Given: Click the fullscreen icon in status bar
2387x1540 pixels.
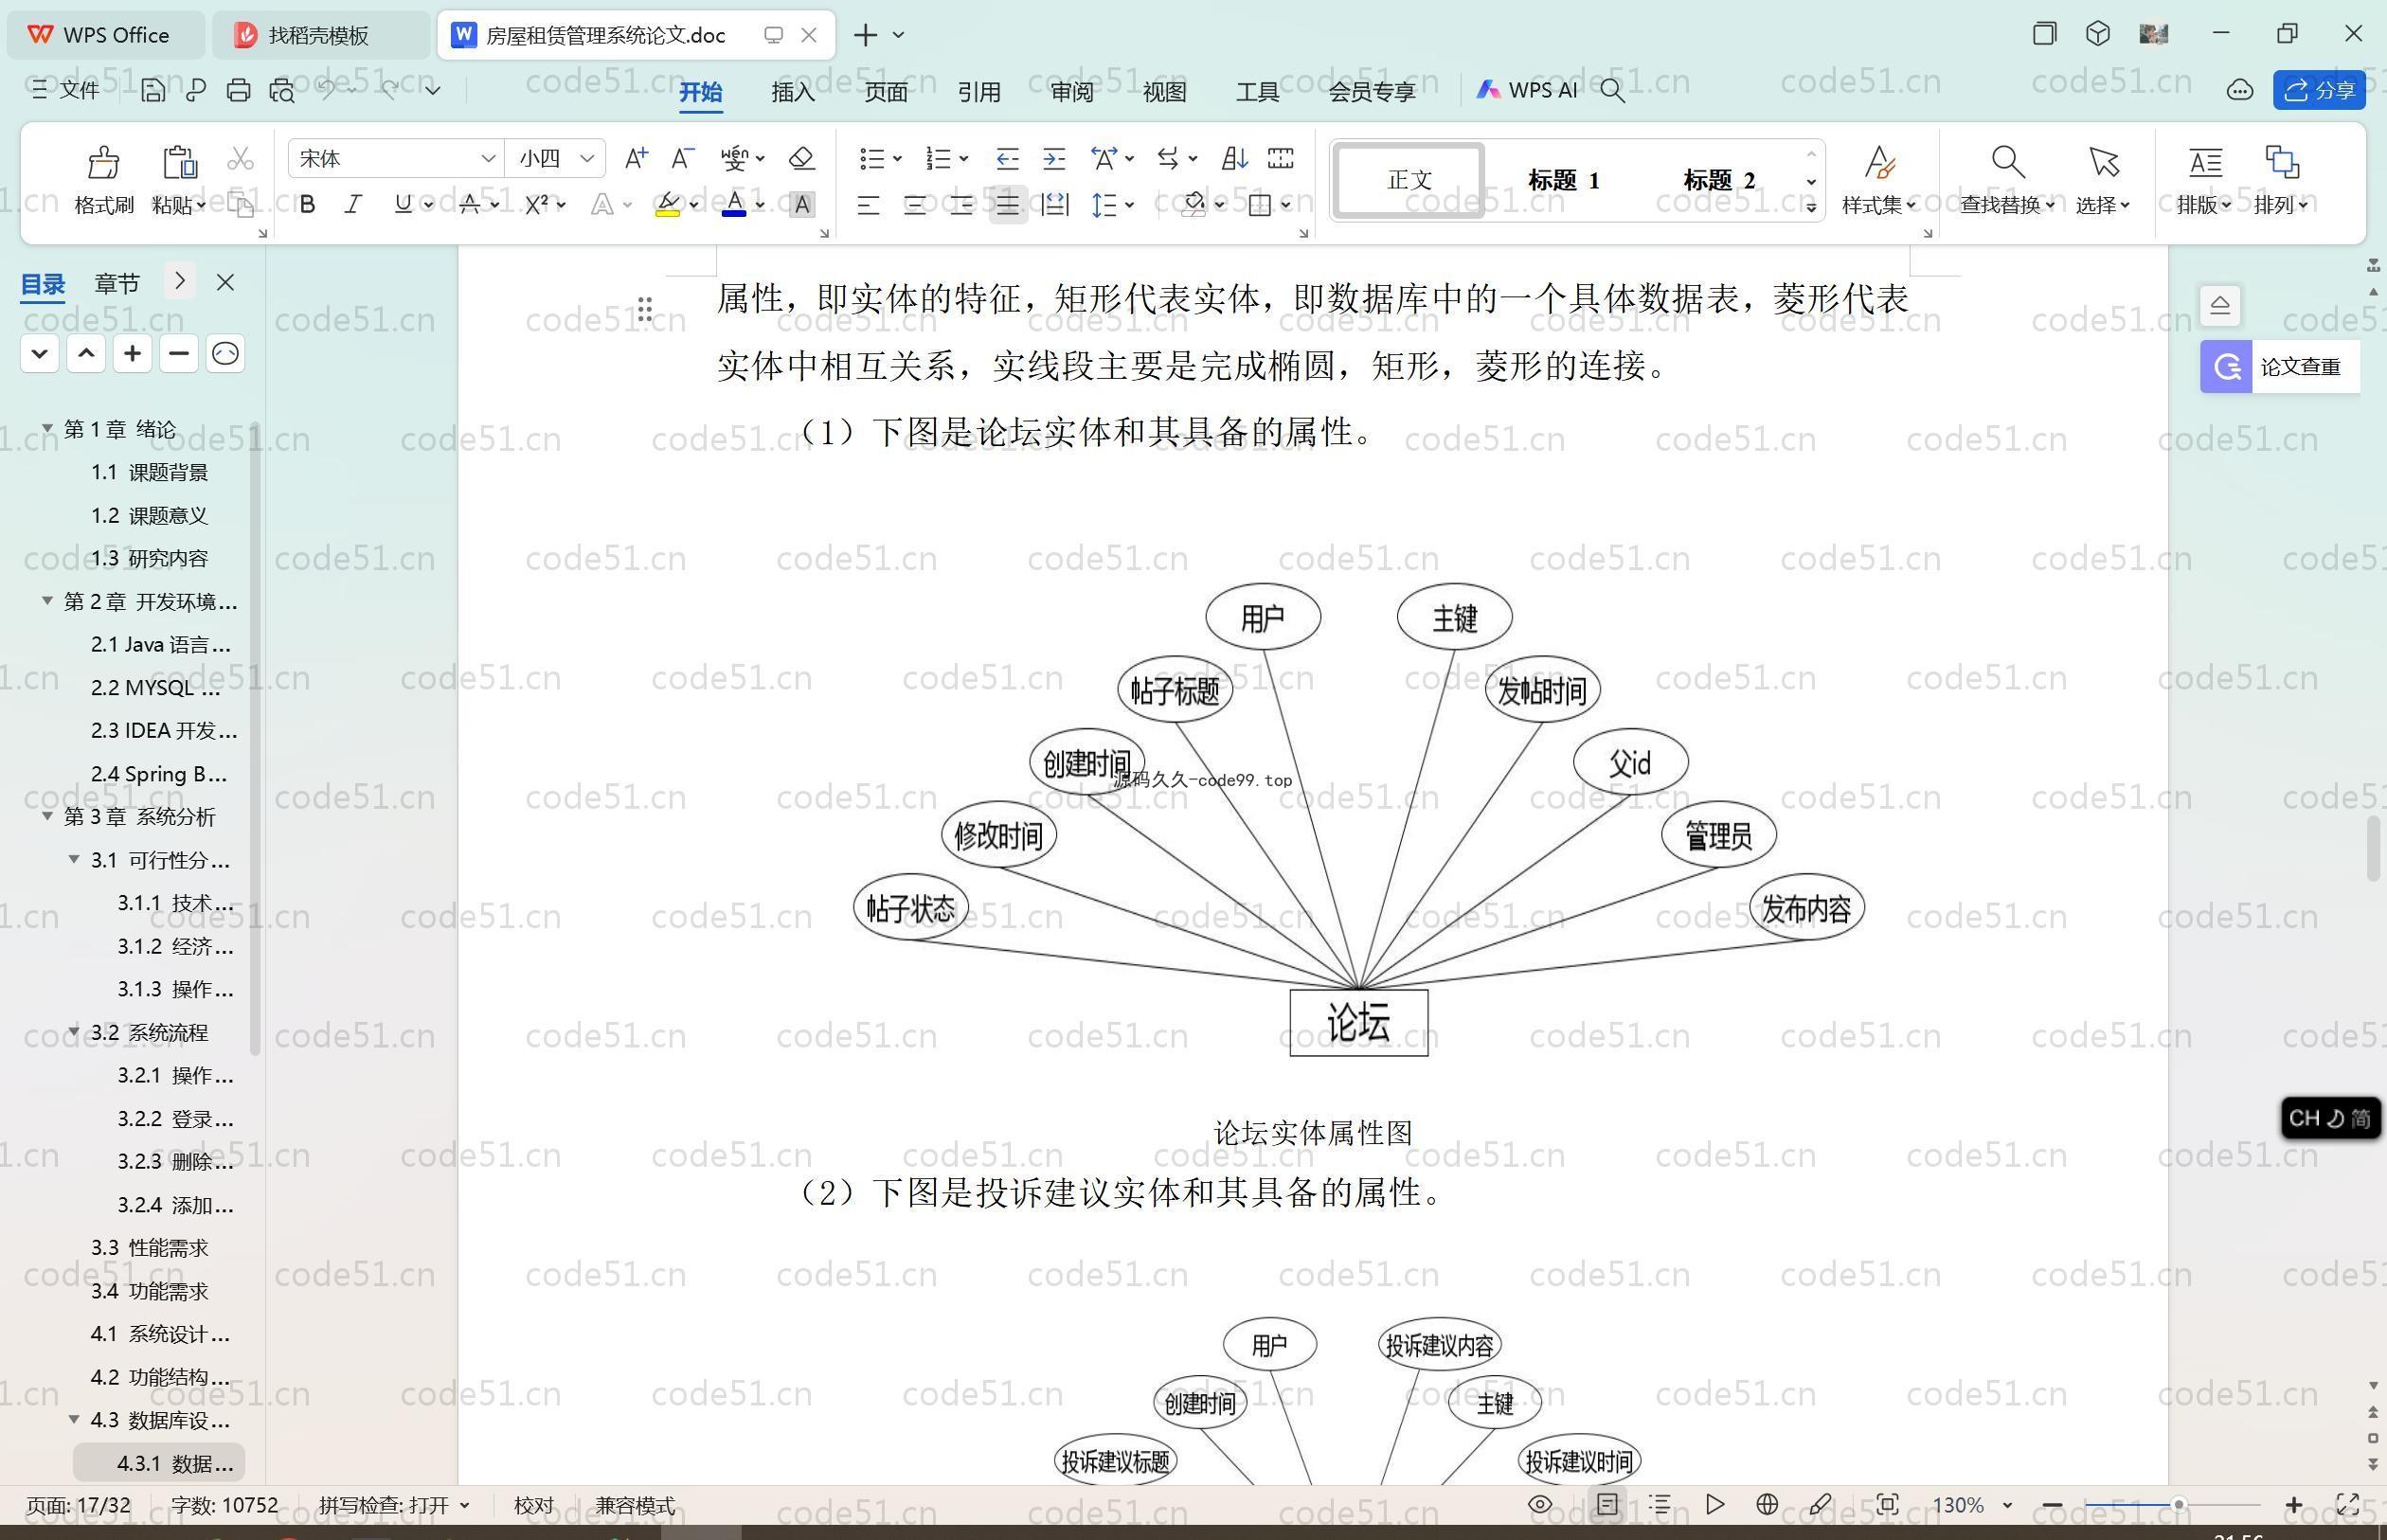Looking at the screenshot, I should 2347,1504.
